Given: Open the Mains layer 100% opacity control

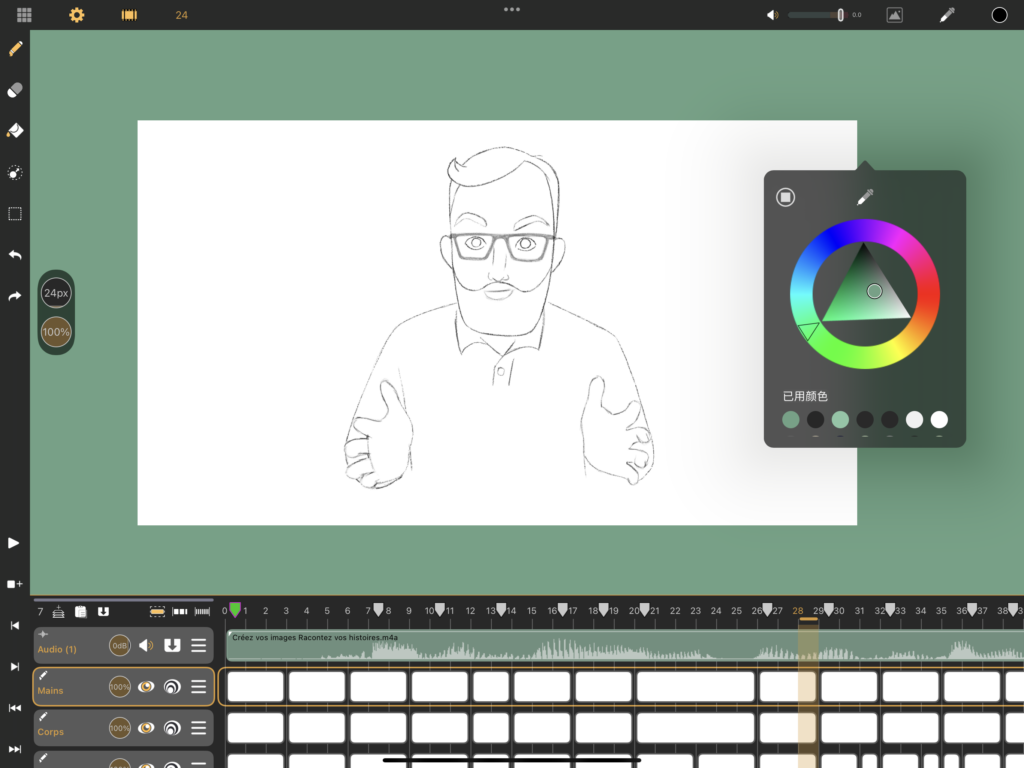Looking at the screenshot, I should tap(120, 687).
